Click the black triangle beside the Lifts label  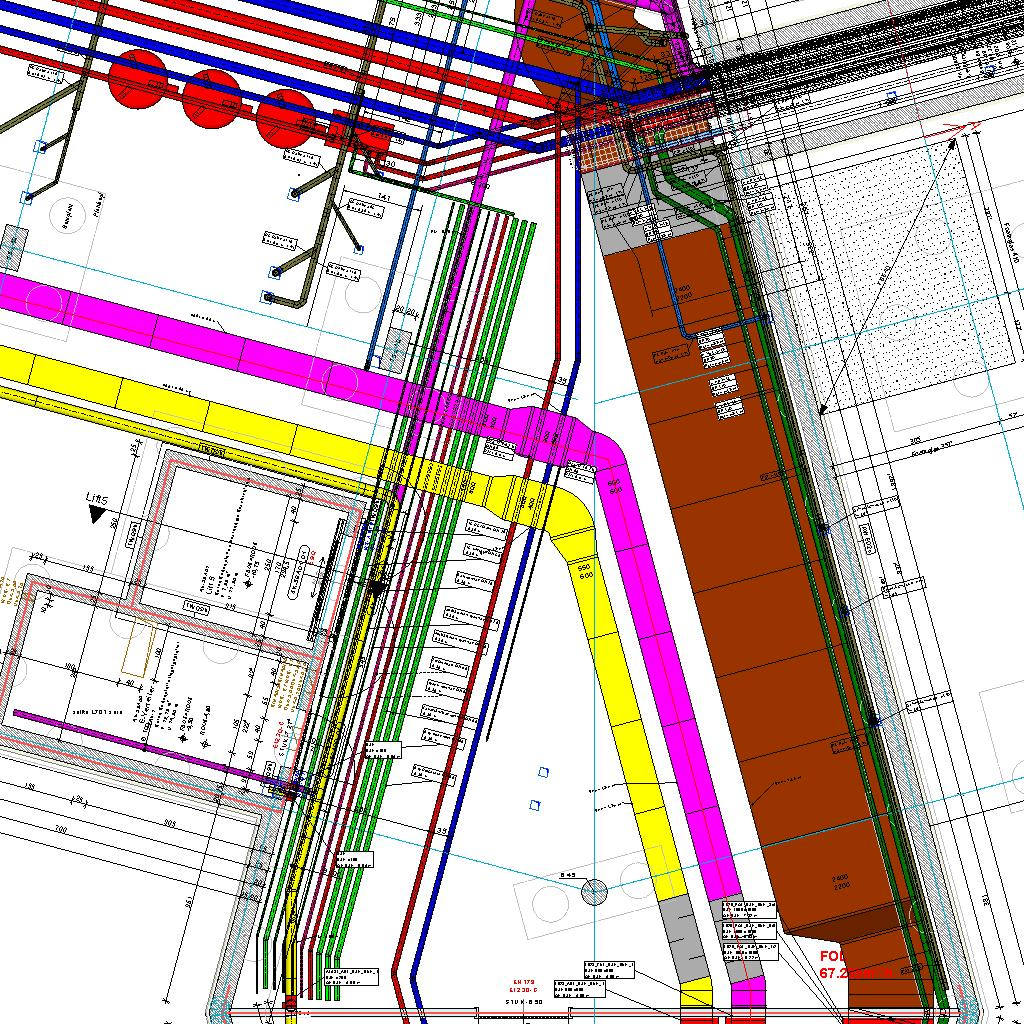pos(97,514)
